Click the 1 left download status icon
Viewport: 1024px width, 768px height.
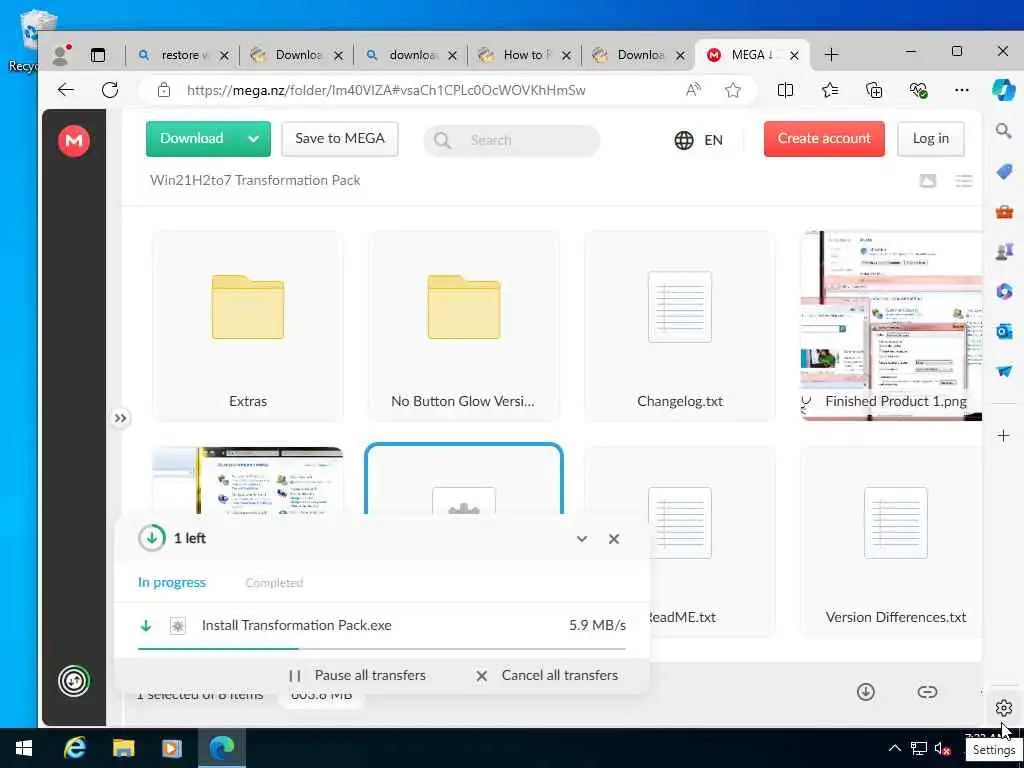(152, 538)
